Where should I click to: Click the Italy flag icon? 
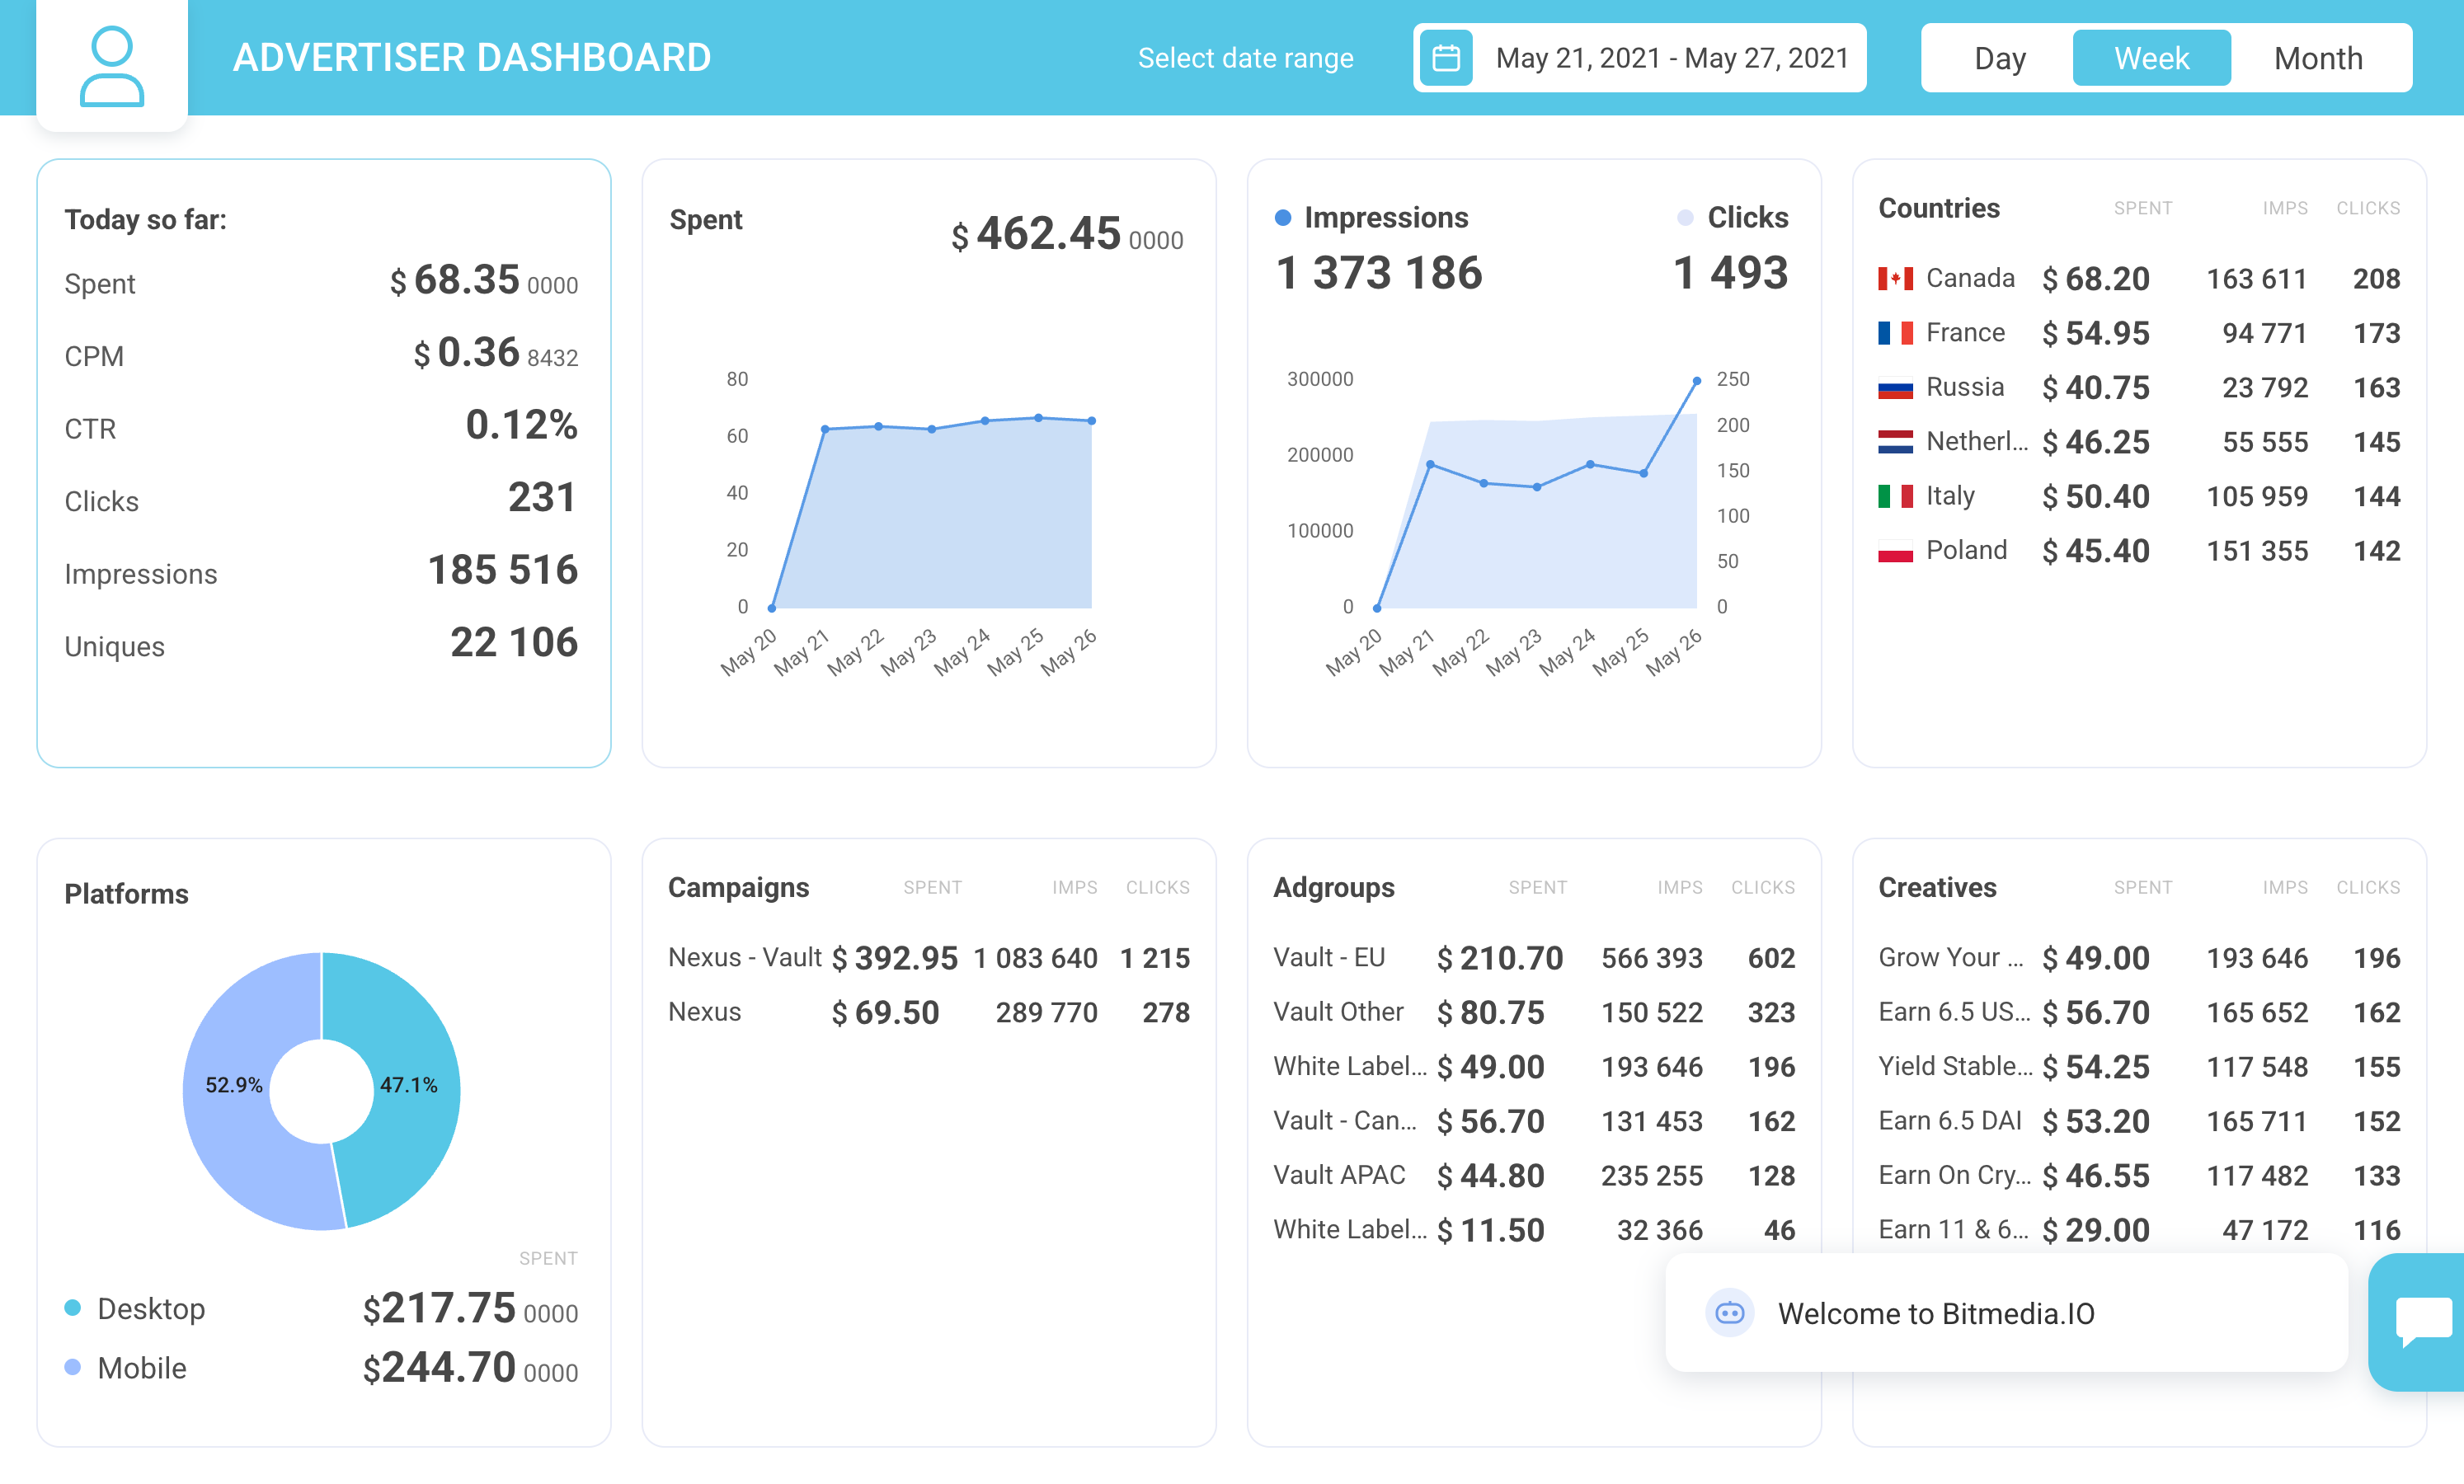[x=1895, y=497]
